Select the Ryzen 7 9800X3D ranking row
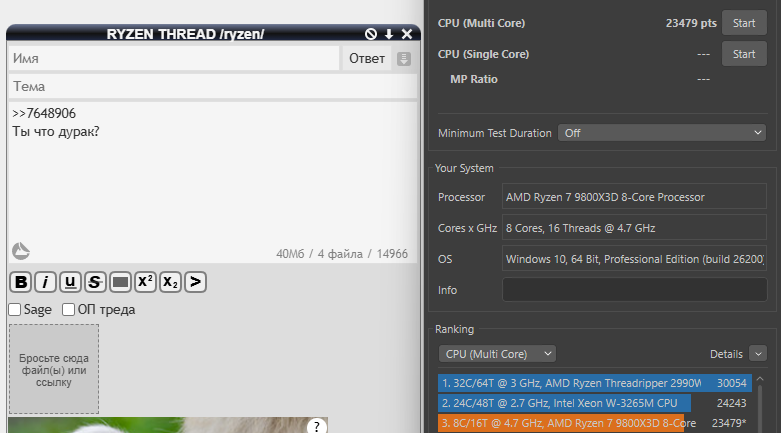Screen dimensions: 781x433 click(x=595, y=423)
